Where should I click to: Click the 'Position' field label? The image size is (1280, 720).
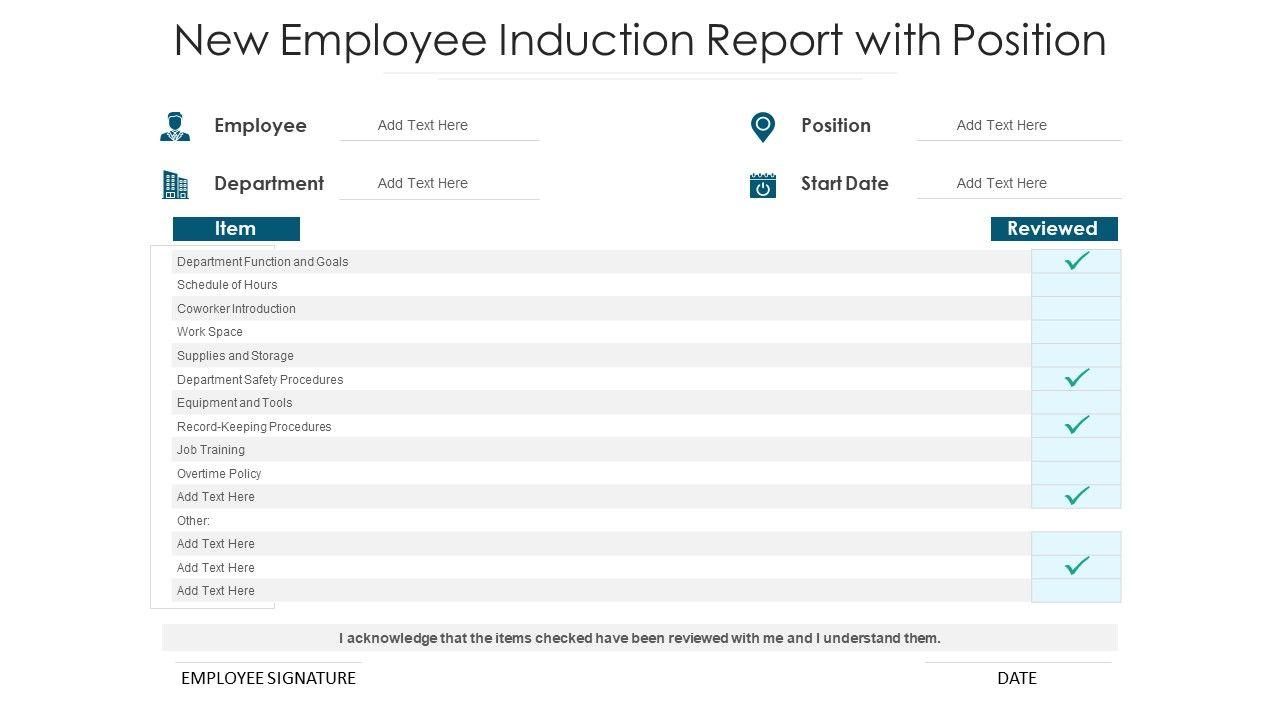(836, 126)
